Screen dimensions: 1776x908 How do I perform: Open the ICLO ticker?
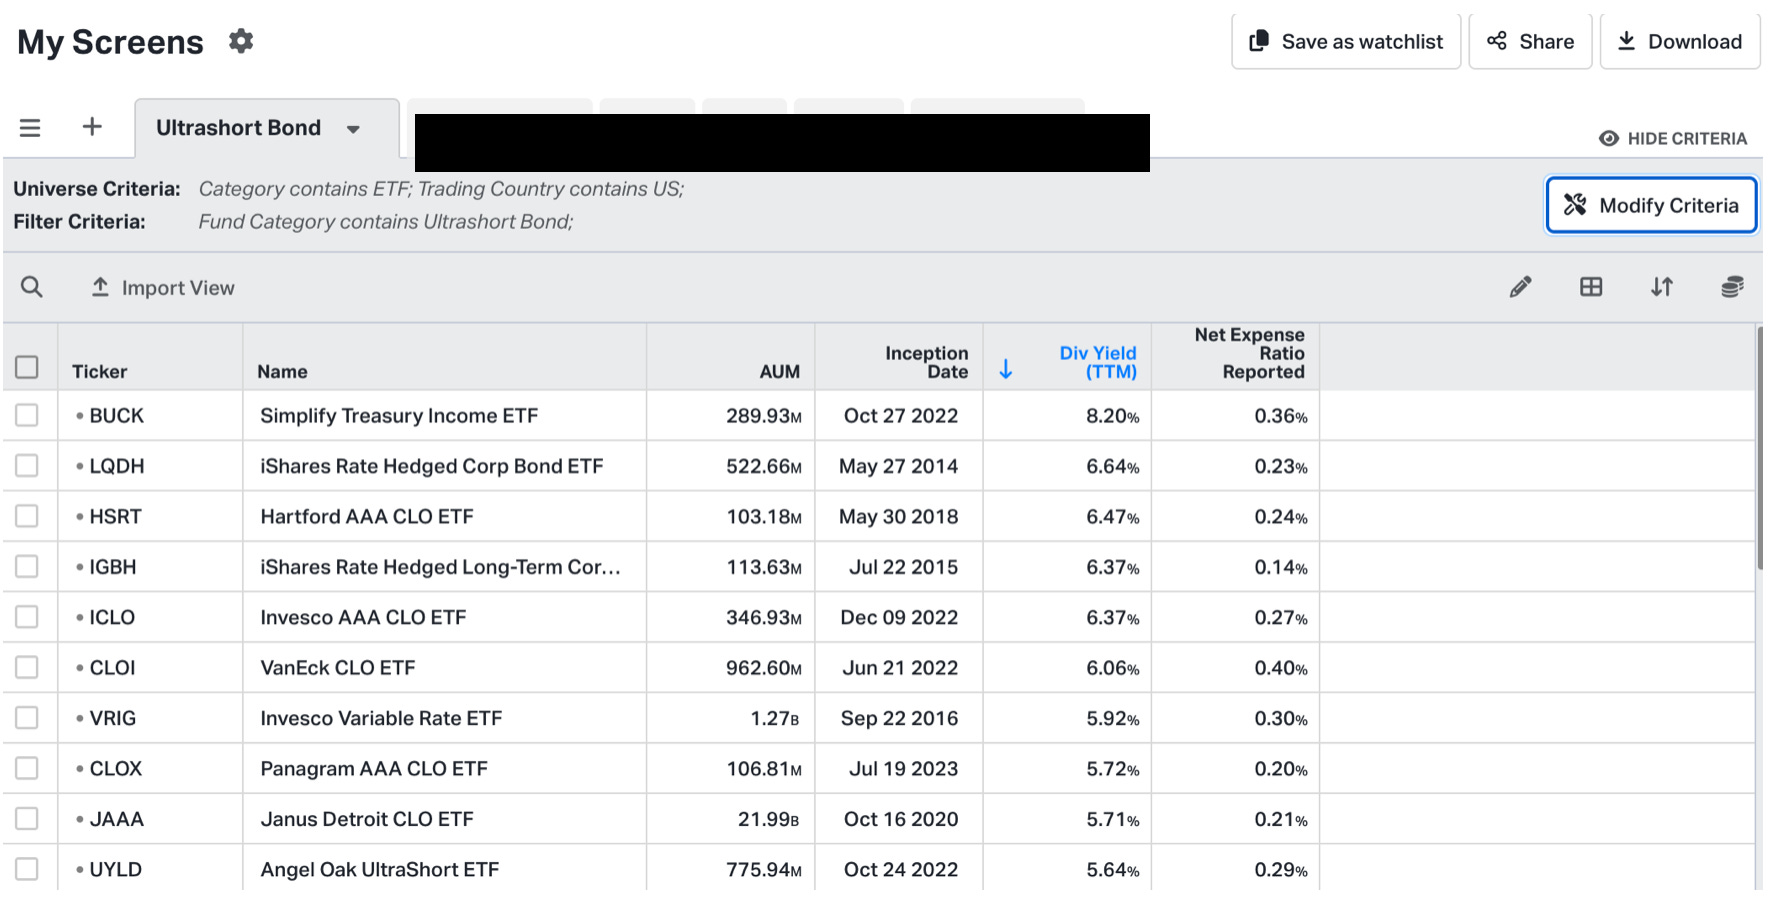point(112,617)
